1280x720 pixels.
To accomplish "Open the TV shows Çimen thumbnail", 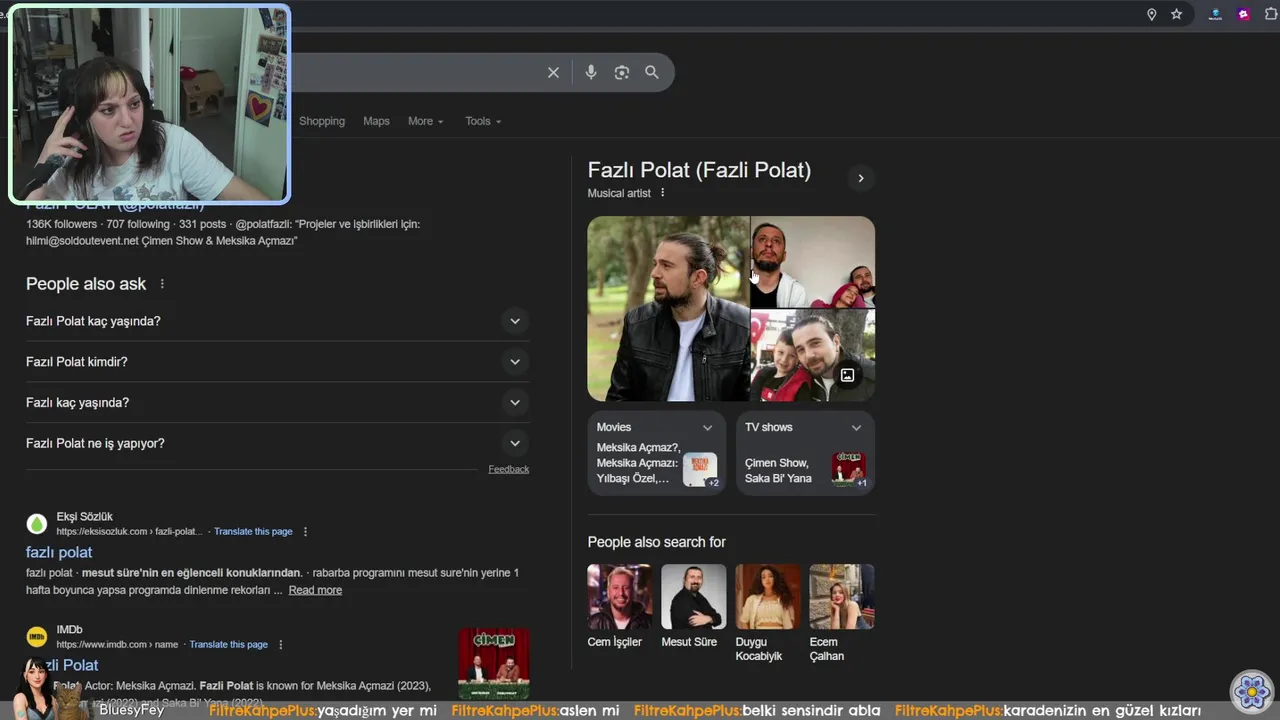I will [849, 470].
